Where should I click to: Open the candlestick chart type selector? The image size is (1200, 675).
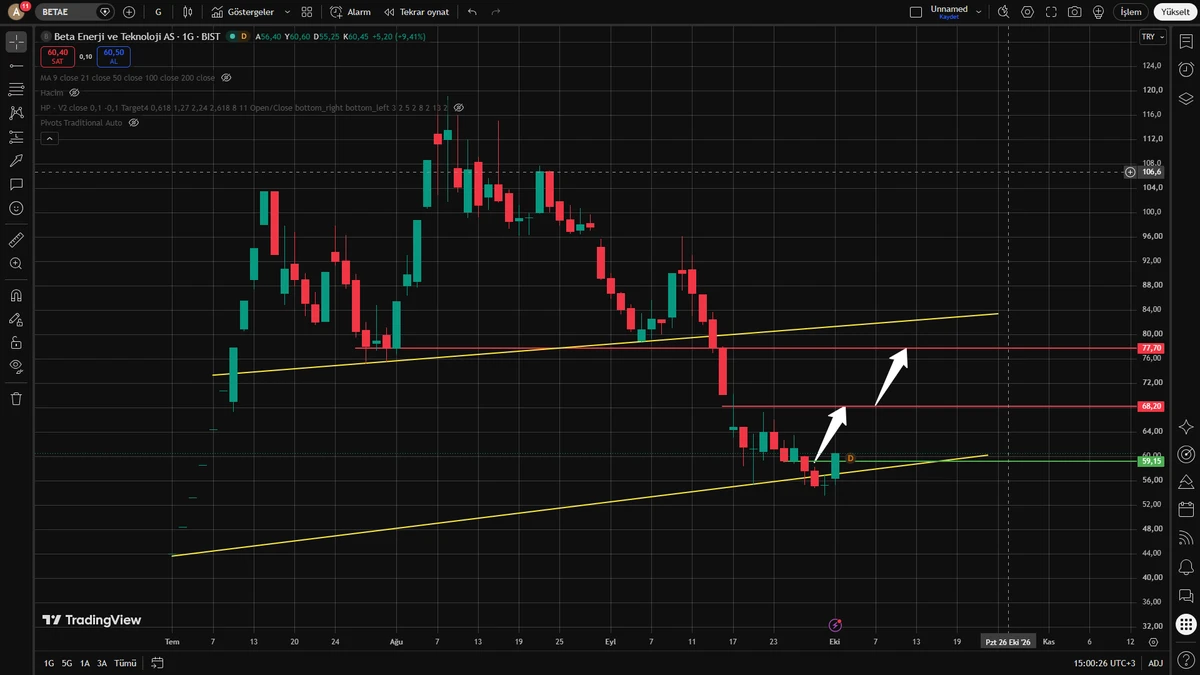(x=189, y=12)
